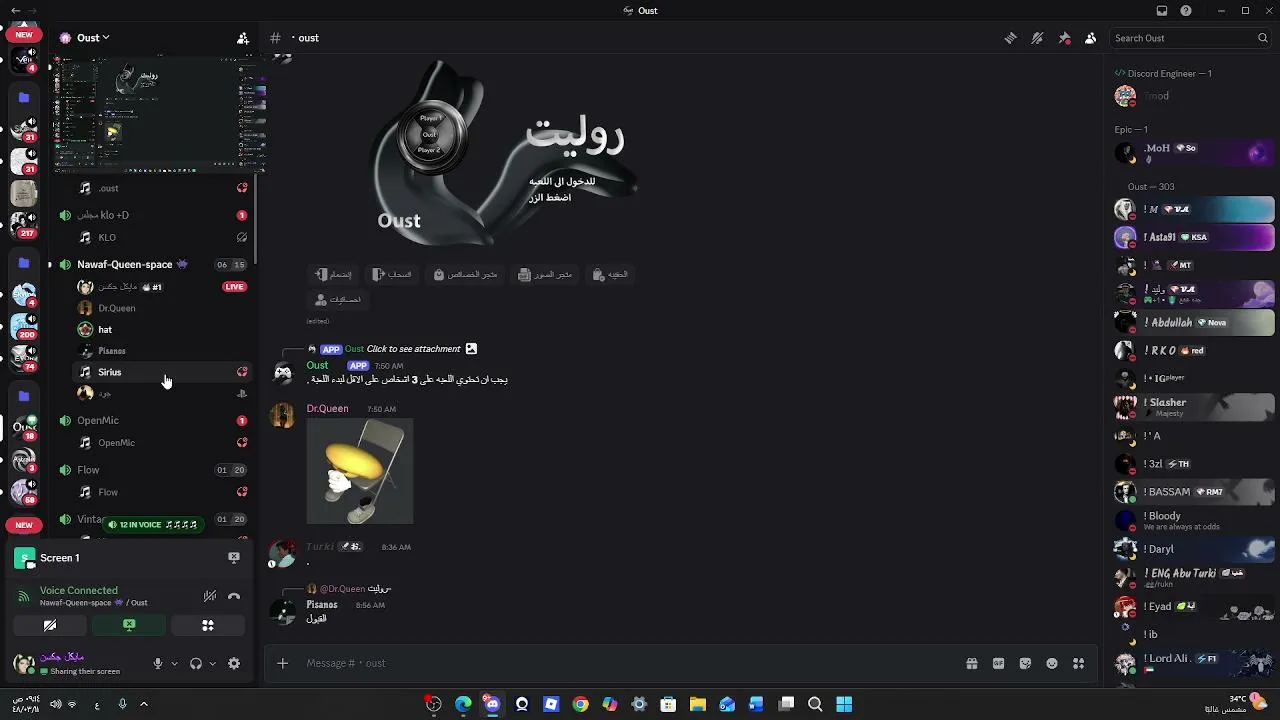
Task: Open the sticker picker
Action: (1025, 663)
